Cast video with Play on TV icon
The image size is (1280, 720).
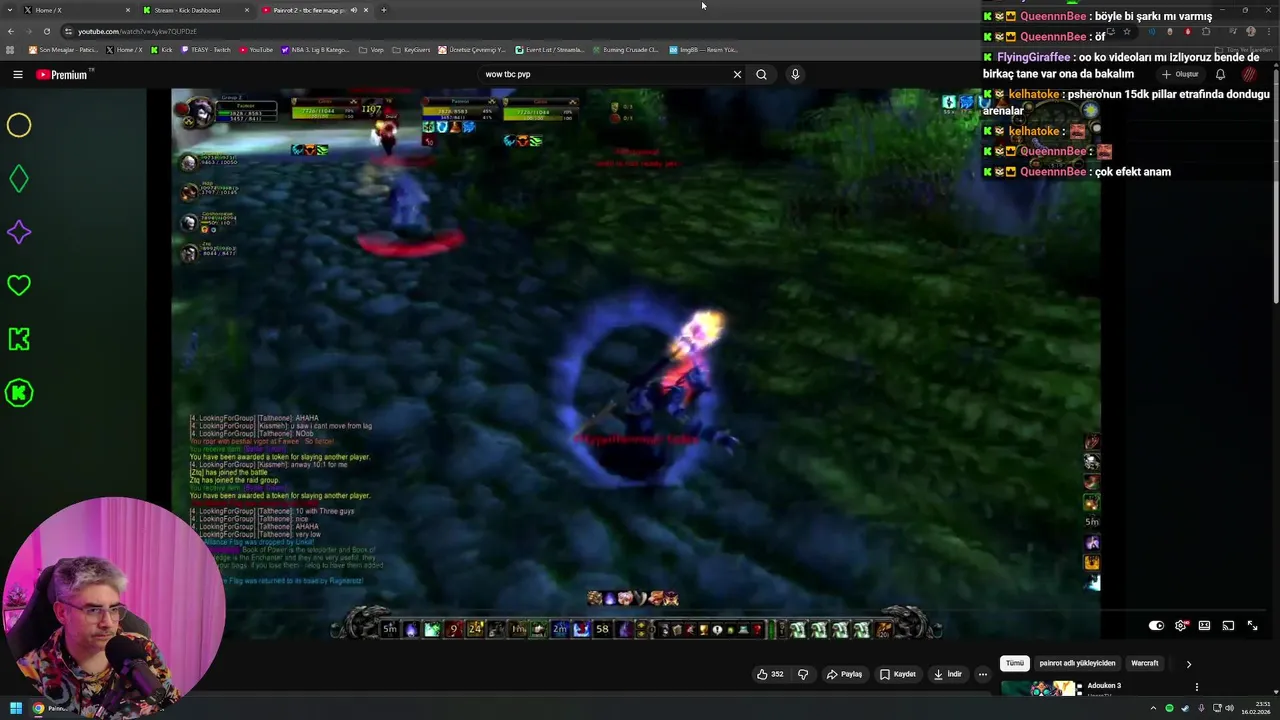(1228, 625)
